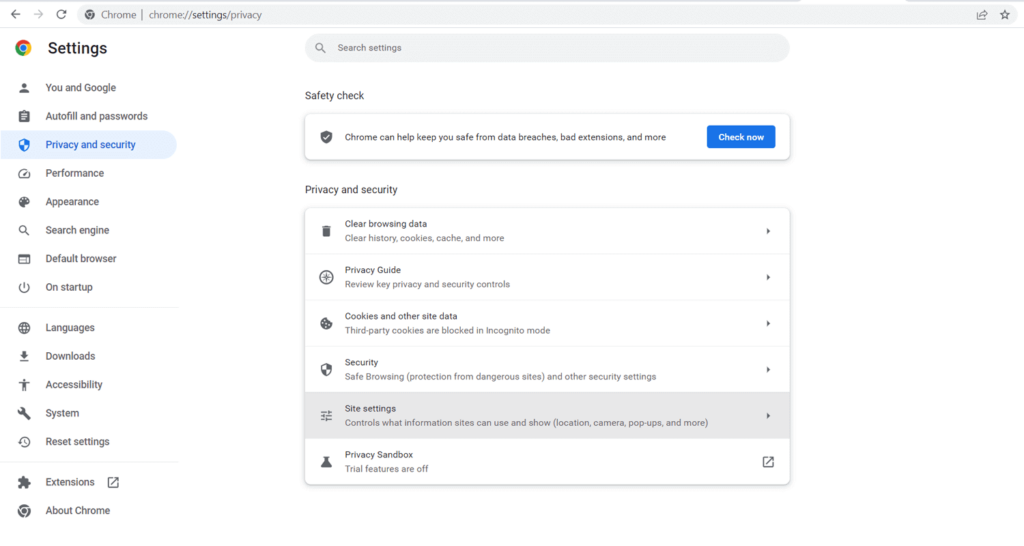Open Clear browsing data option
The height and width of the screenshot is (546, 1024).
(x=547, y=231)
